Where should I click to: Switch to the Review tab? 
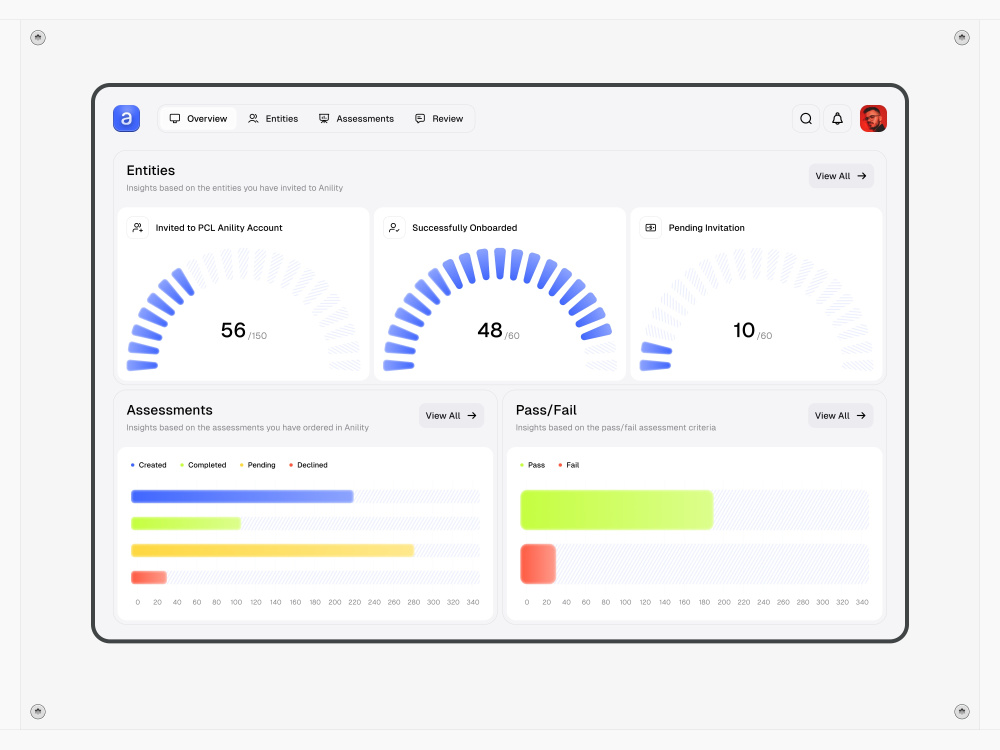[439, 119]
